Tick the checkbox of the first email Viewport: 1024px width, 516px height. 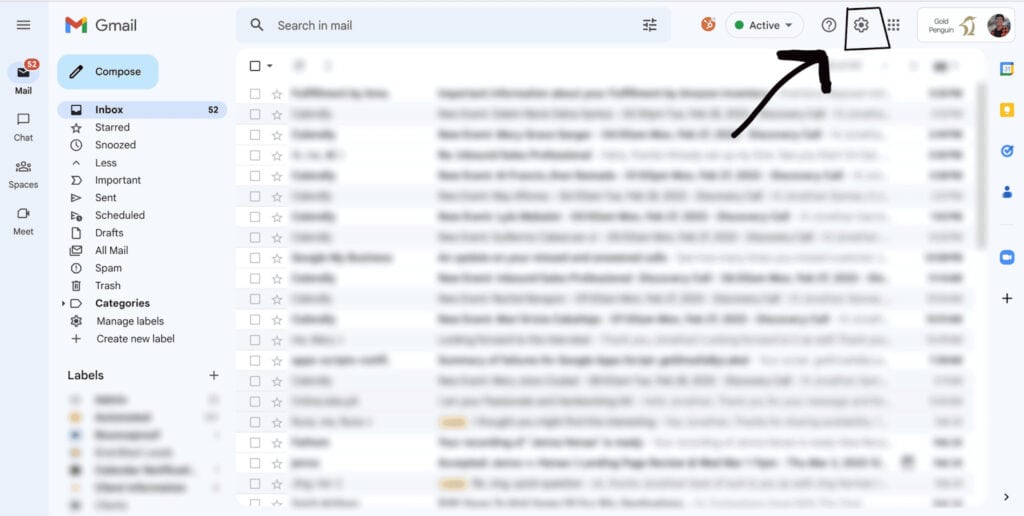tap(255, 93)
